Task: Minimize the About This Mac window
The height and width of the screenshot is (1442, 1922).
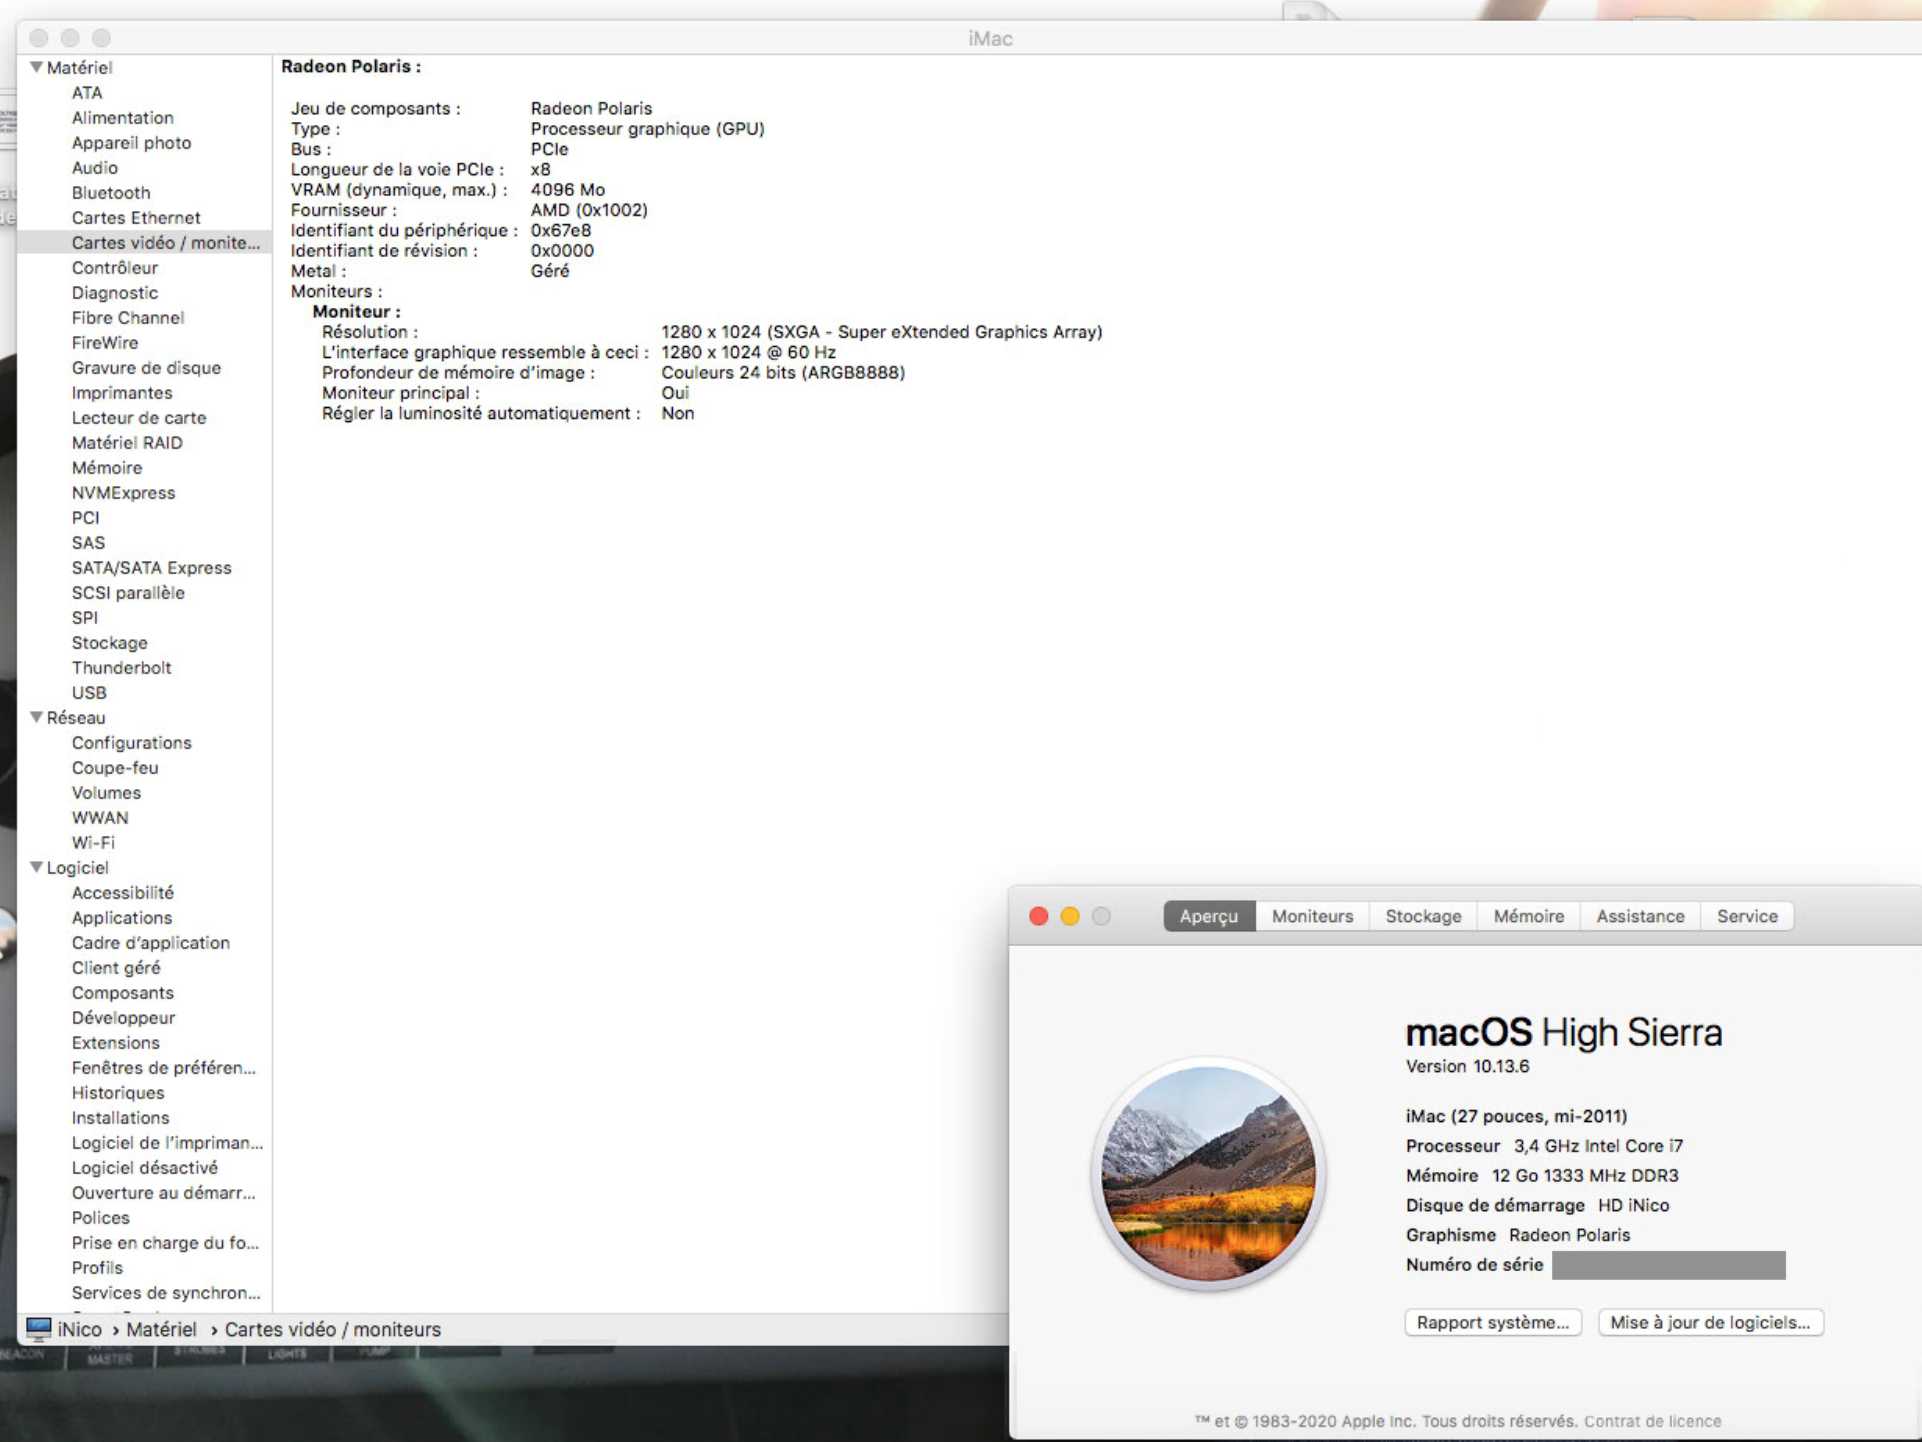Action: 1069,916
